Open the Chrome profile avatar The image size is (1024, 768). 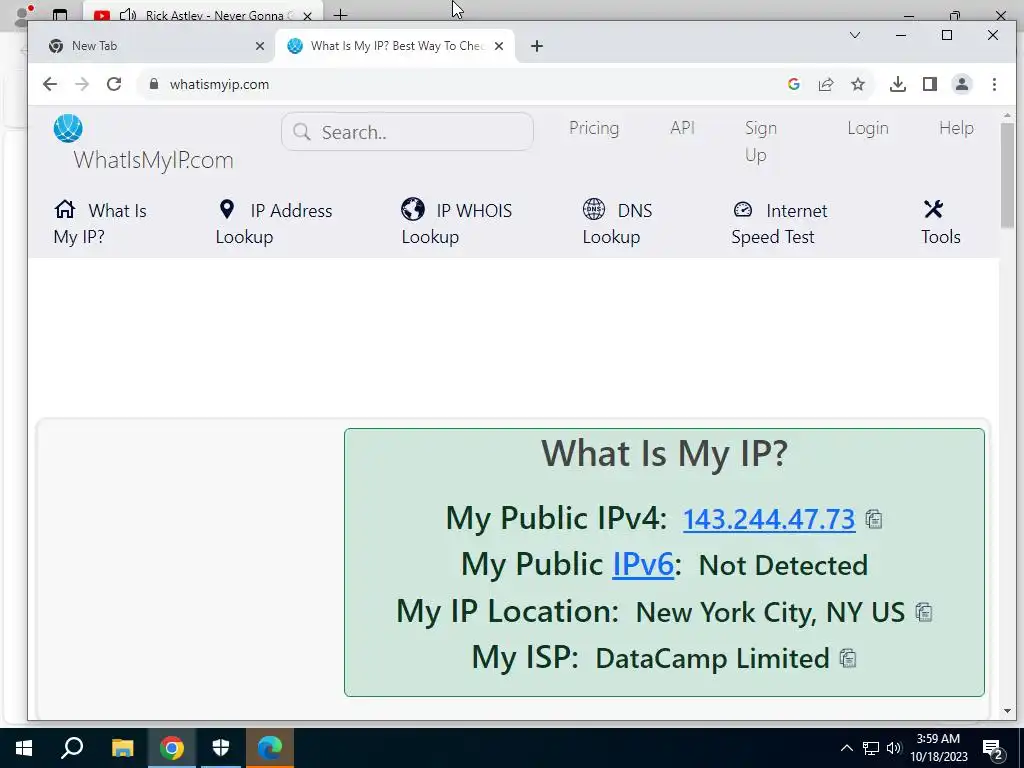[x=962, y=84]
